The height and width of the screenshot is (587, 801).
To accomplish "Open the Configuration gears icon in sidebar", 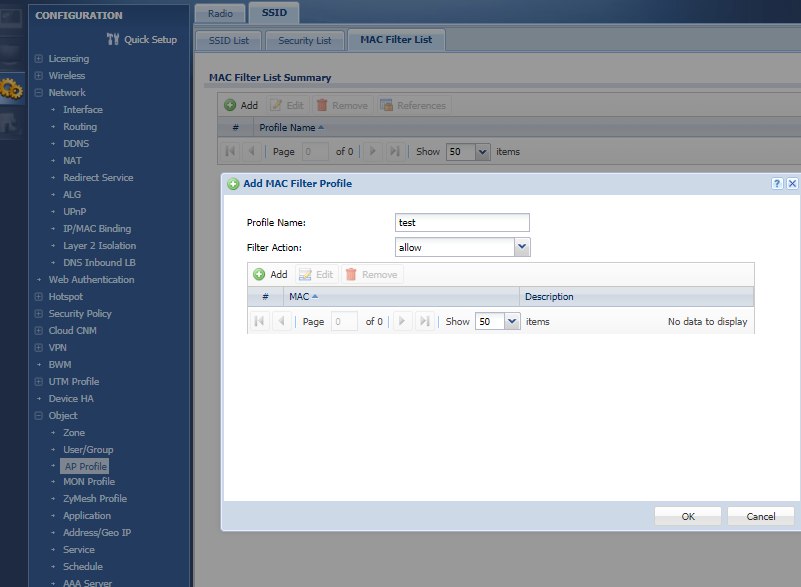I will (11, 89).
